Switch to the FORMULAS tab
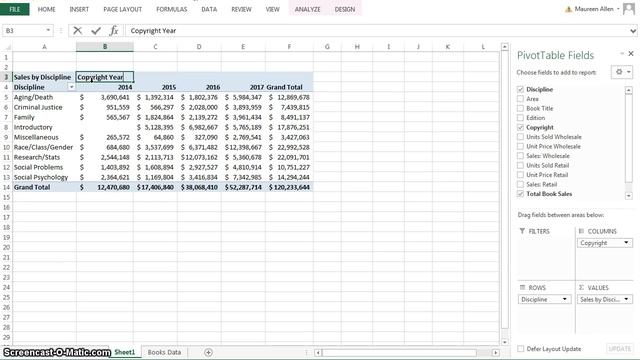This screenshot has width=640, height=360. pos(171,9)
